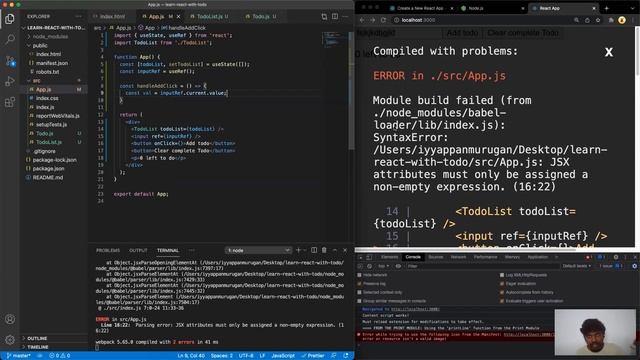Toggle the Hide network checkbox

tap(360, 275)
